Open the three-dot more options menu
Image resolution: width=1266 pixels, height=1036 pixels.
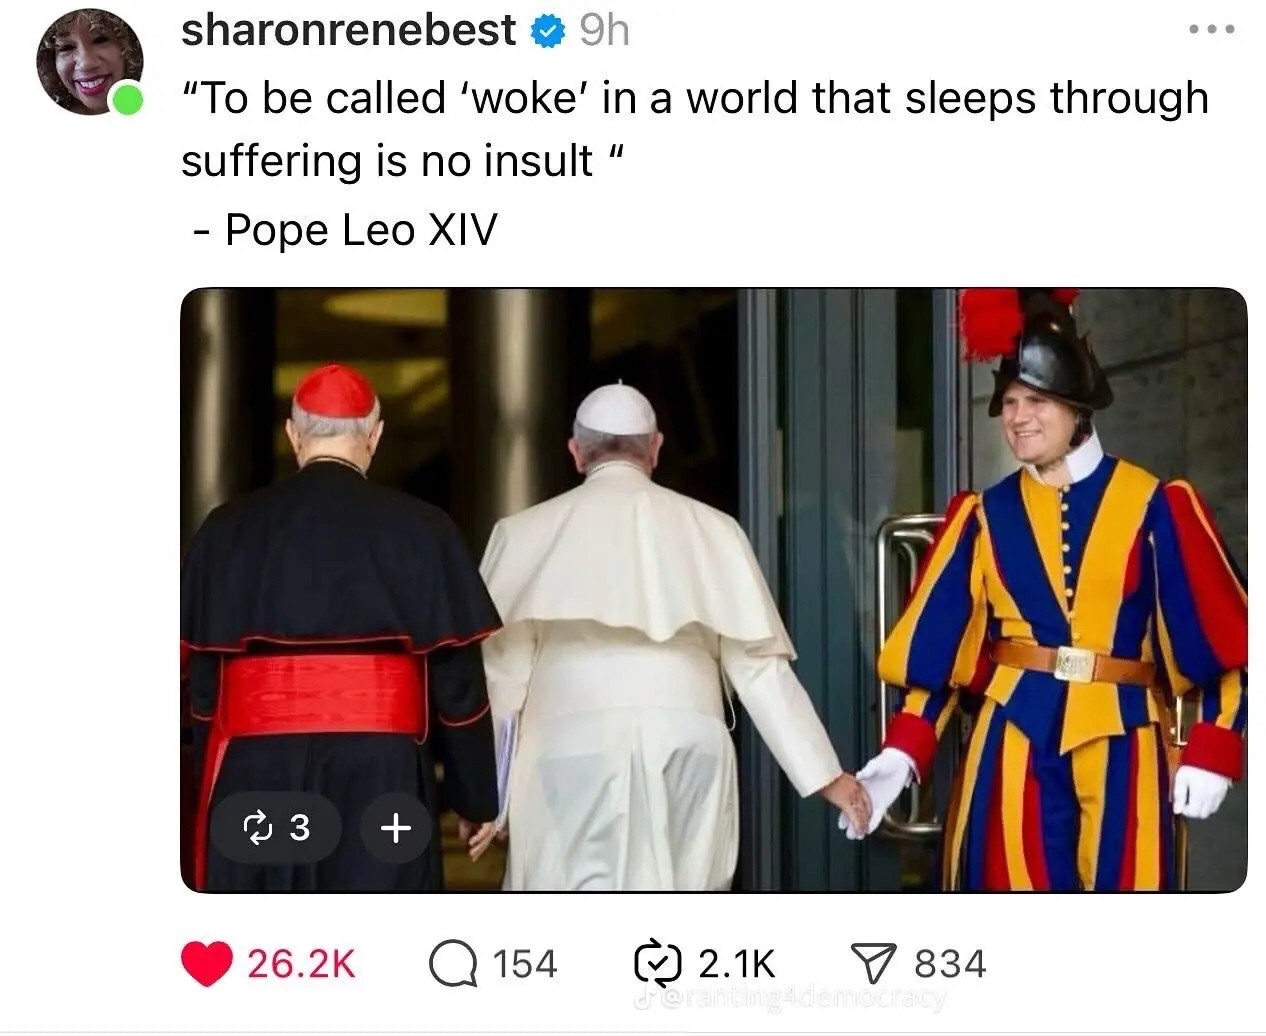coord(1212,30)
